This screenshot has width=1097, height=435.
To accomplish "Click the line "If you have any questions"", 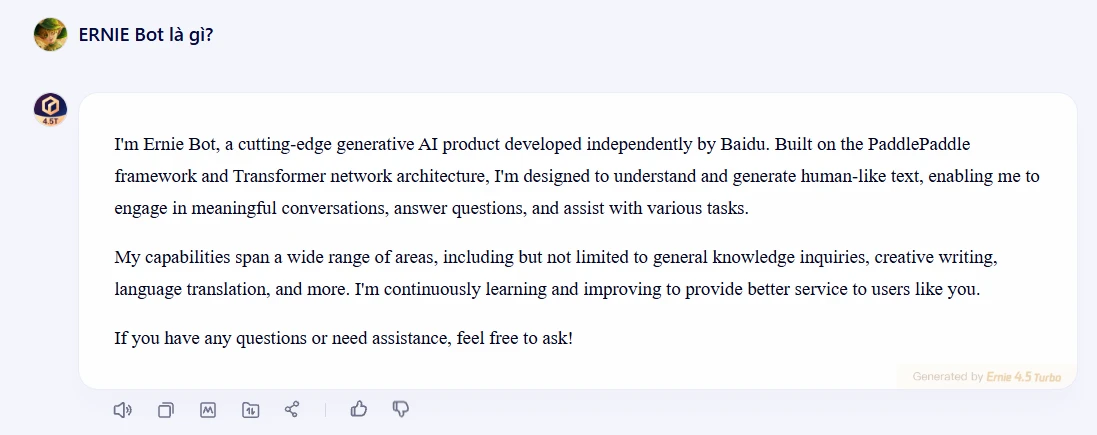I will click(x=344, y=339).
